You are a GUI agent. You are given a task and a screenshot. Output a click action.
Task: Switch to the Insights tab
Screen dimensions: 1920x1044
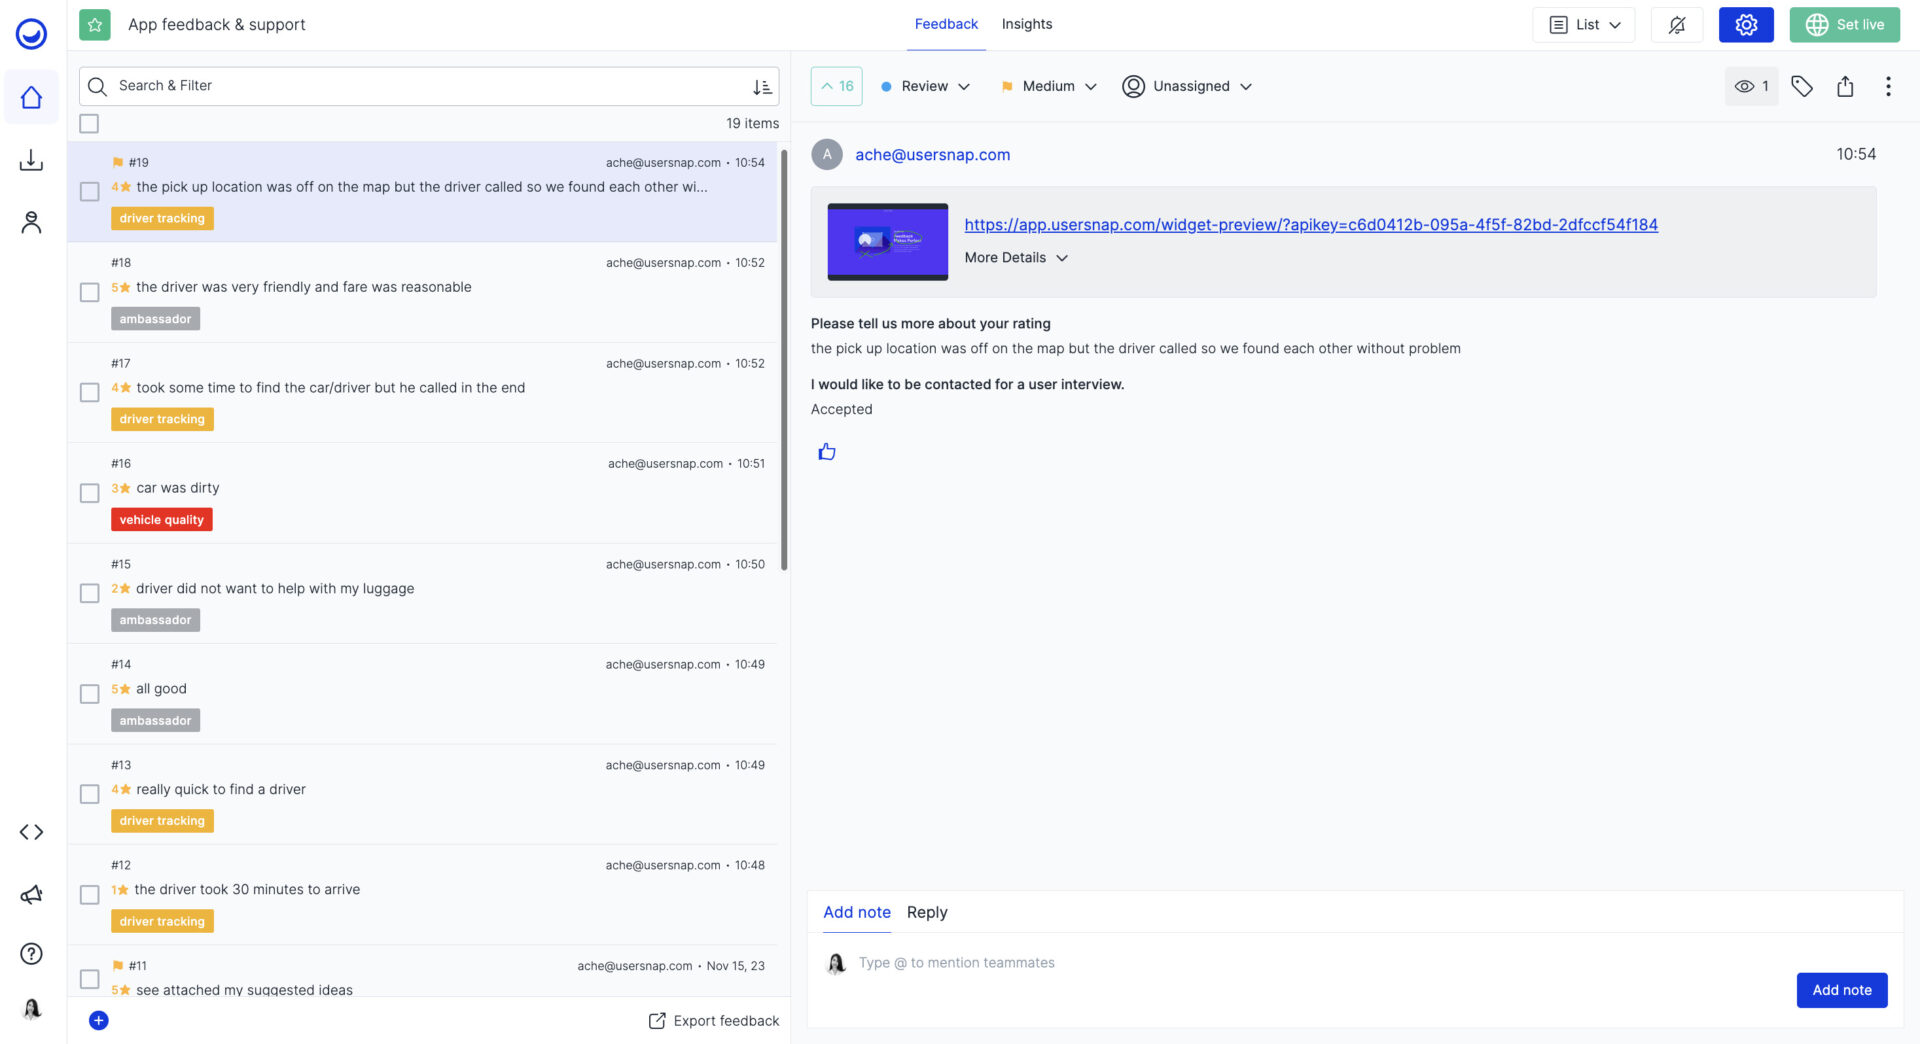[x=1026, y=24]
